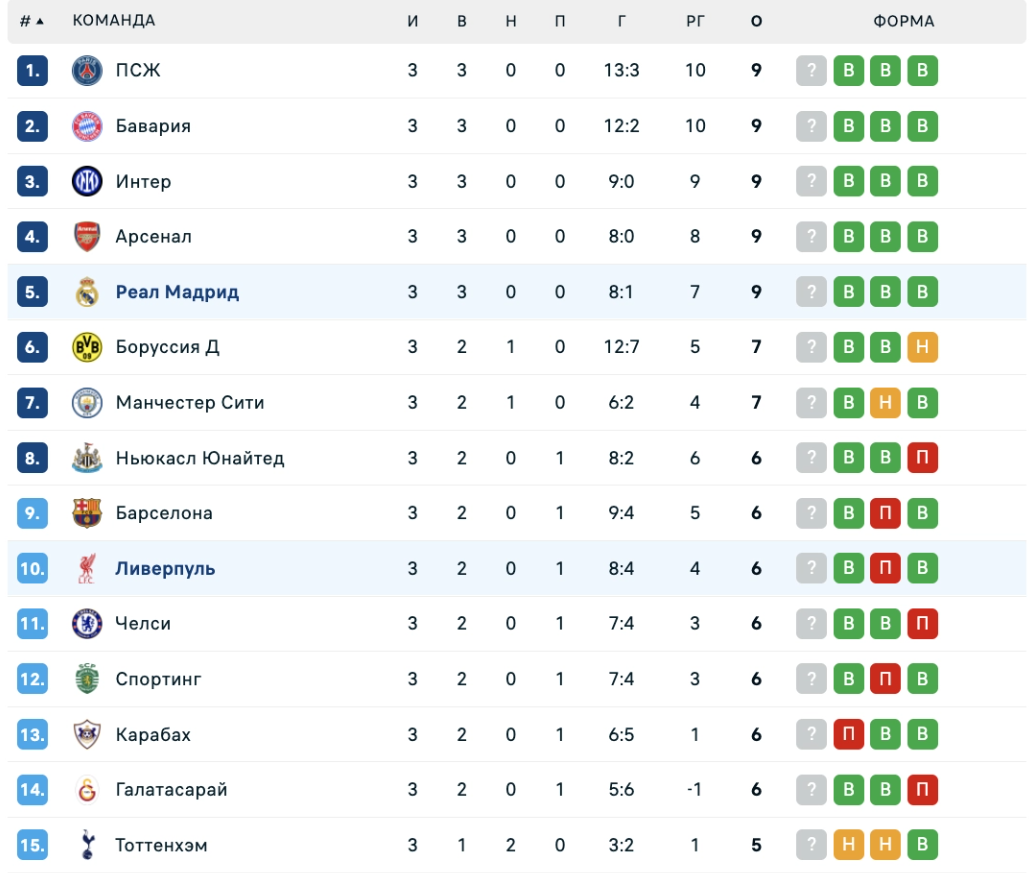Click the Galatasaray club logo
Screen dimensions: 1034x873
point(87,790)
